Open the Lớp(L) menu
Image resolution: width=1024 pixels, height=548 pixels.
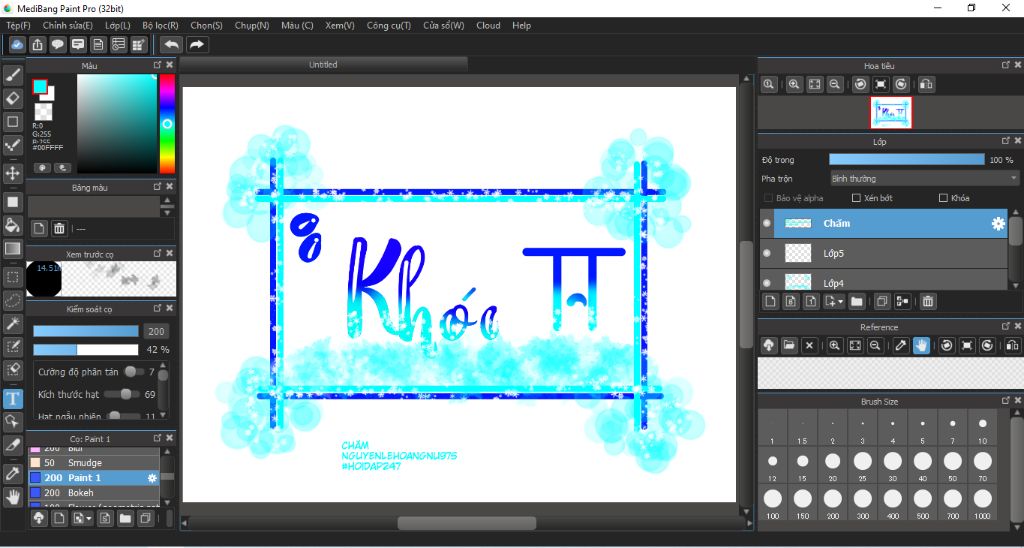pyautogui.click(x=118, y=25)
